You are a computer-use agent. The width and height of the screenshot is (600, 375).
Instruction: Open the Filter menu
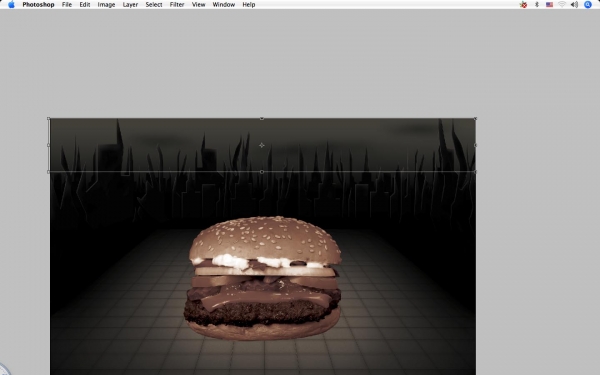coord(177,5)
